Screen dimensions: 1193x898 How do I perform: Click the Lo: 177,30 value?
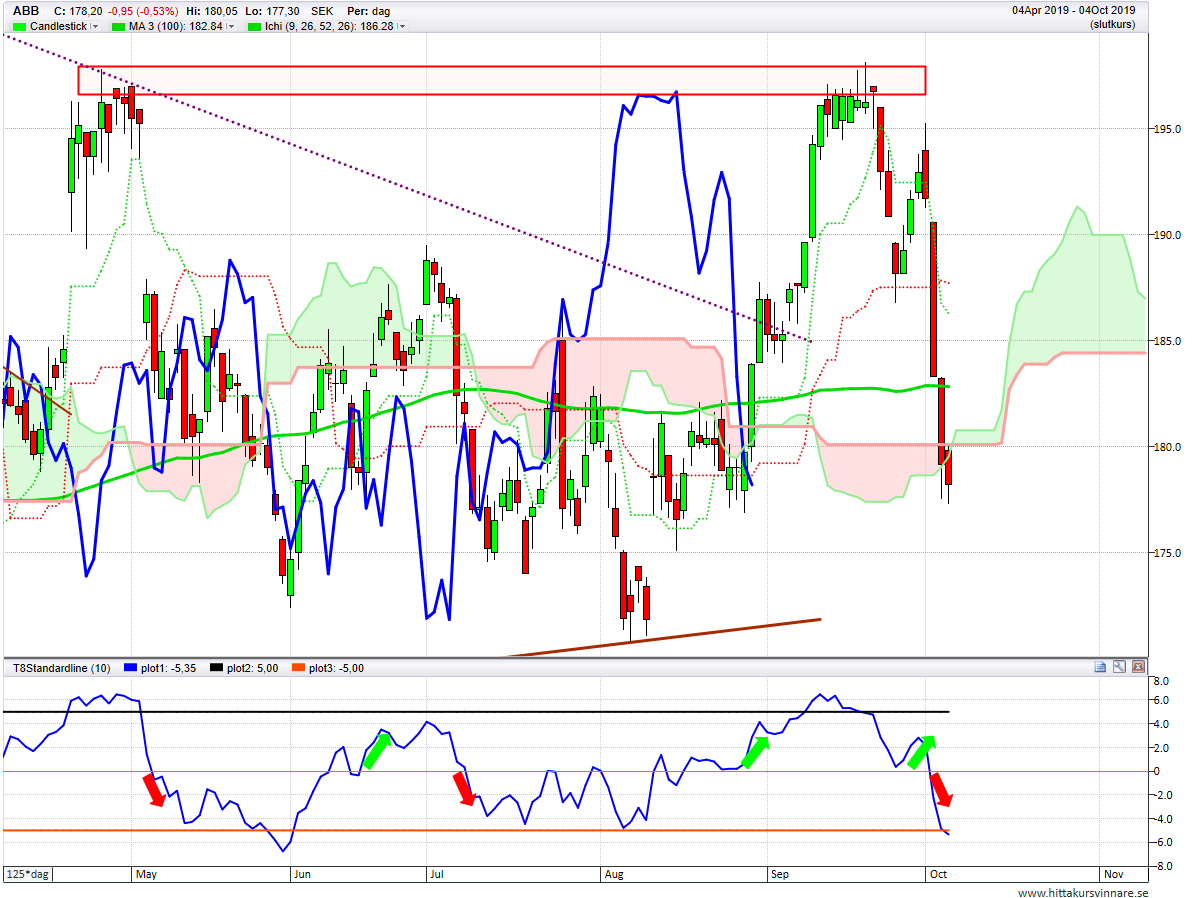click(272, 11)
